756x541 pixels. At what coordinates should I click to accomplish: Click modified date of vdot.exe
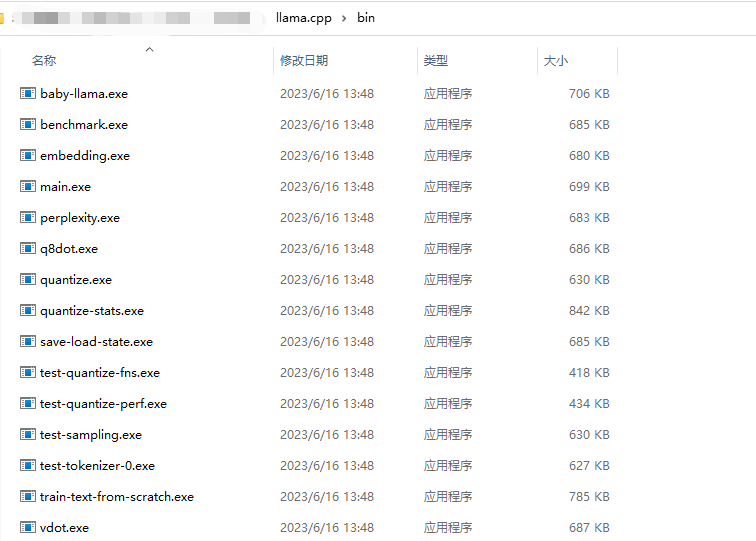click(327, 527)
